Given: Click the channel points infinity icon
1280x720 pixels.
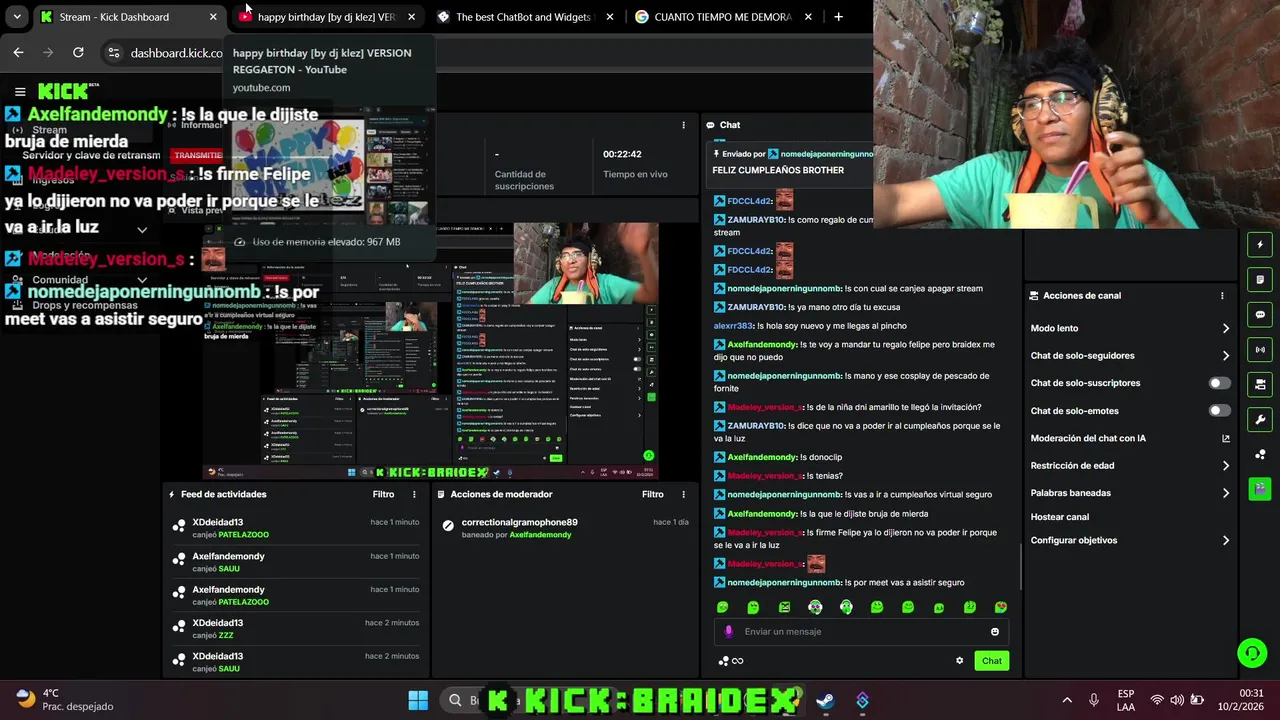Looking at the screenshot, I should pyautogui.click(x=731, y=661).
